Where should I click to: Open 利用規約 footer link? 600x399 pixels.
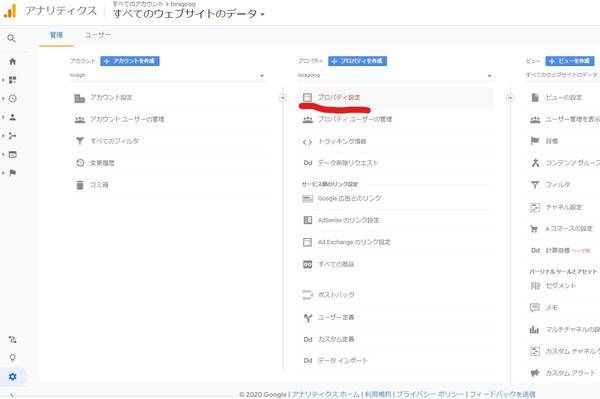[378, 394]
